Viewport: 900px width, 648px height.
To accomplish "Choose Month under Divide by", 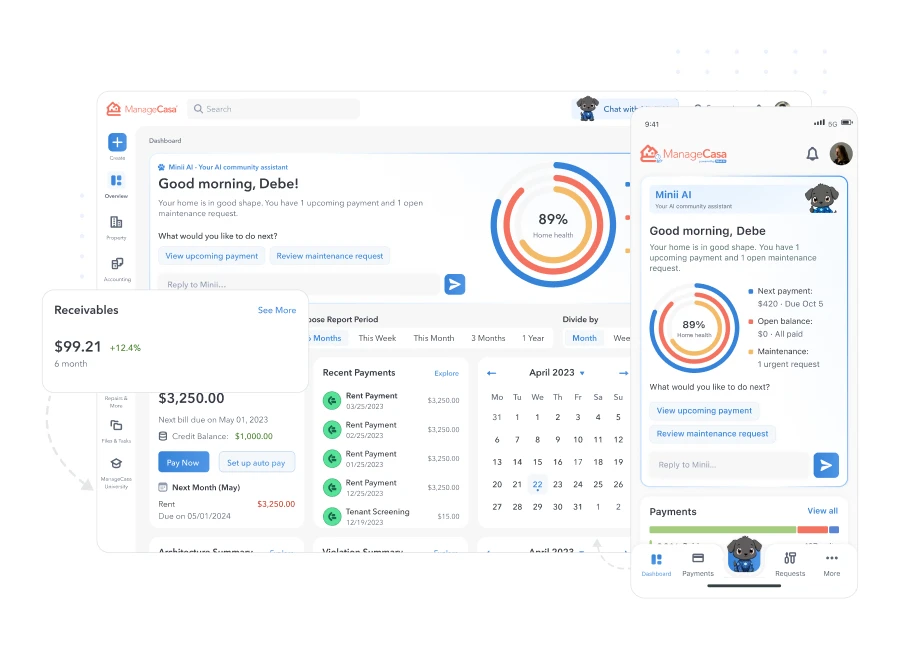I will pos(584,338).
